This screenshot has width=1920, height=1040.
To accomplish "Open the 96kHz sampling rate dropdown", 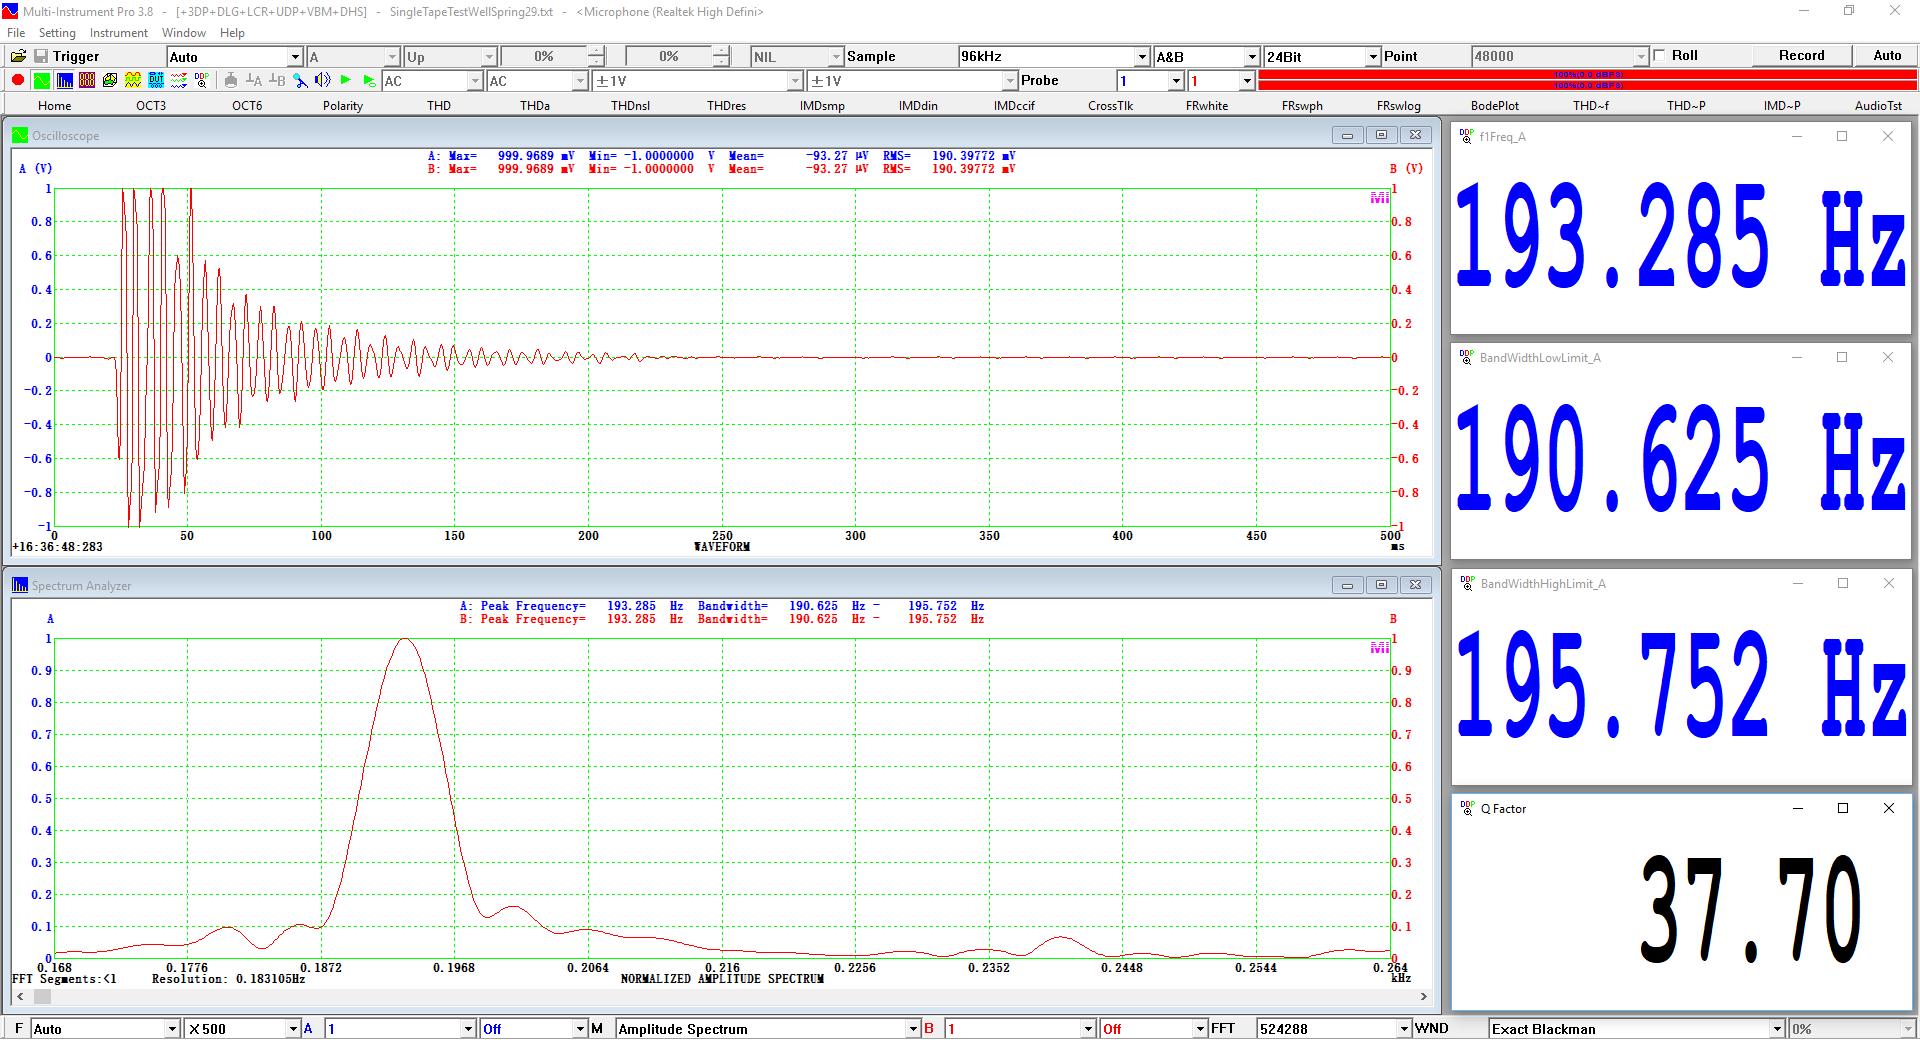I will pyautogui.click(x=1142, y=57).
